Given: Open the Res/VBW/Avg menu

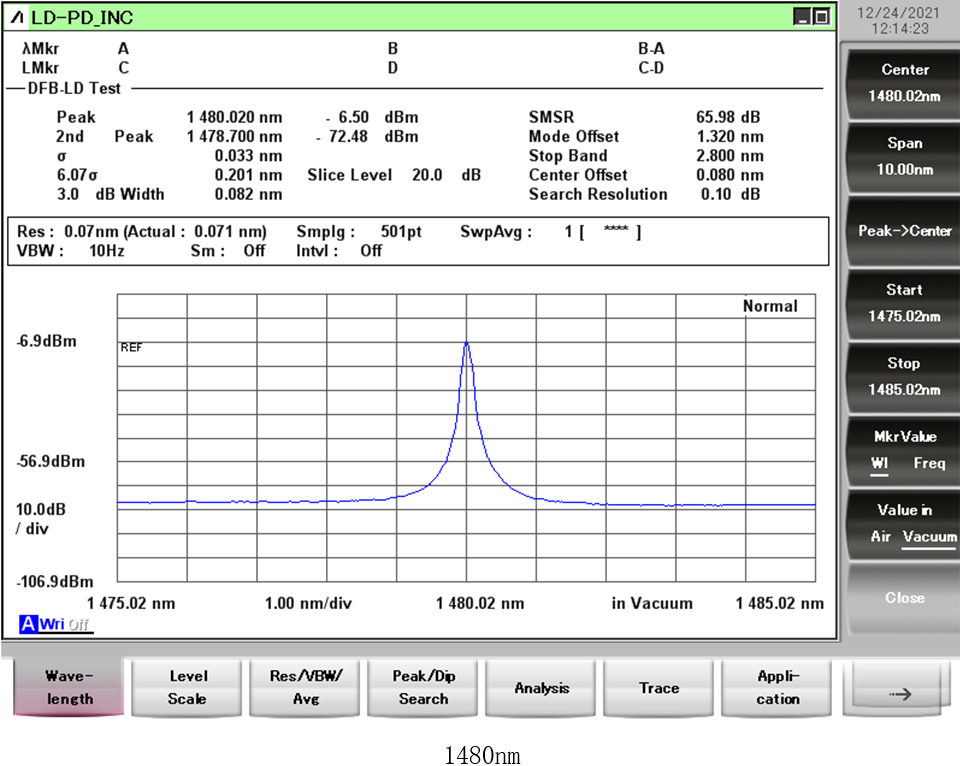Looking at the screenshot, I should pyautogui.click(x=306, y=687).
